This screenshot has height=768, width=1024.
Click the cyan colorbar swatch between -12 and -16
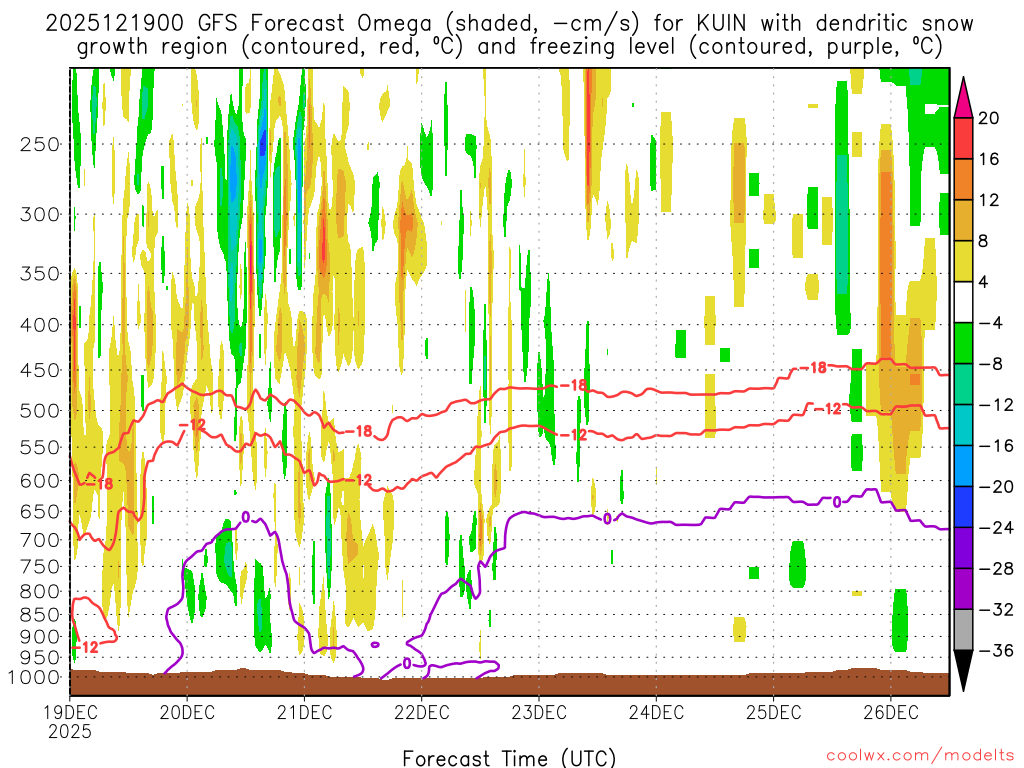click(963, 425)
